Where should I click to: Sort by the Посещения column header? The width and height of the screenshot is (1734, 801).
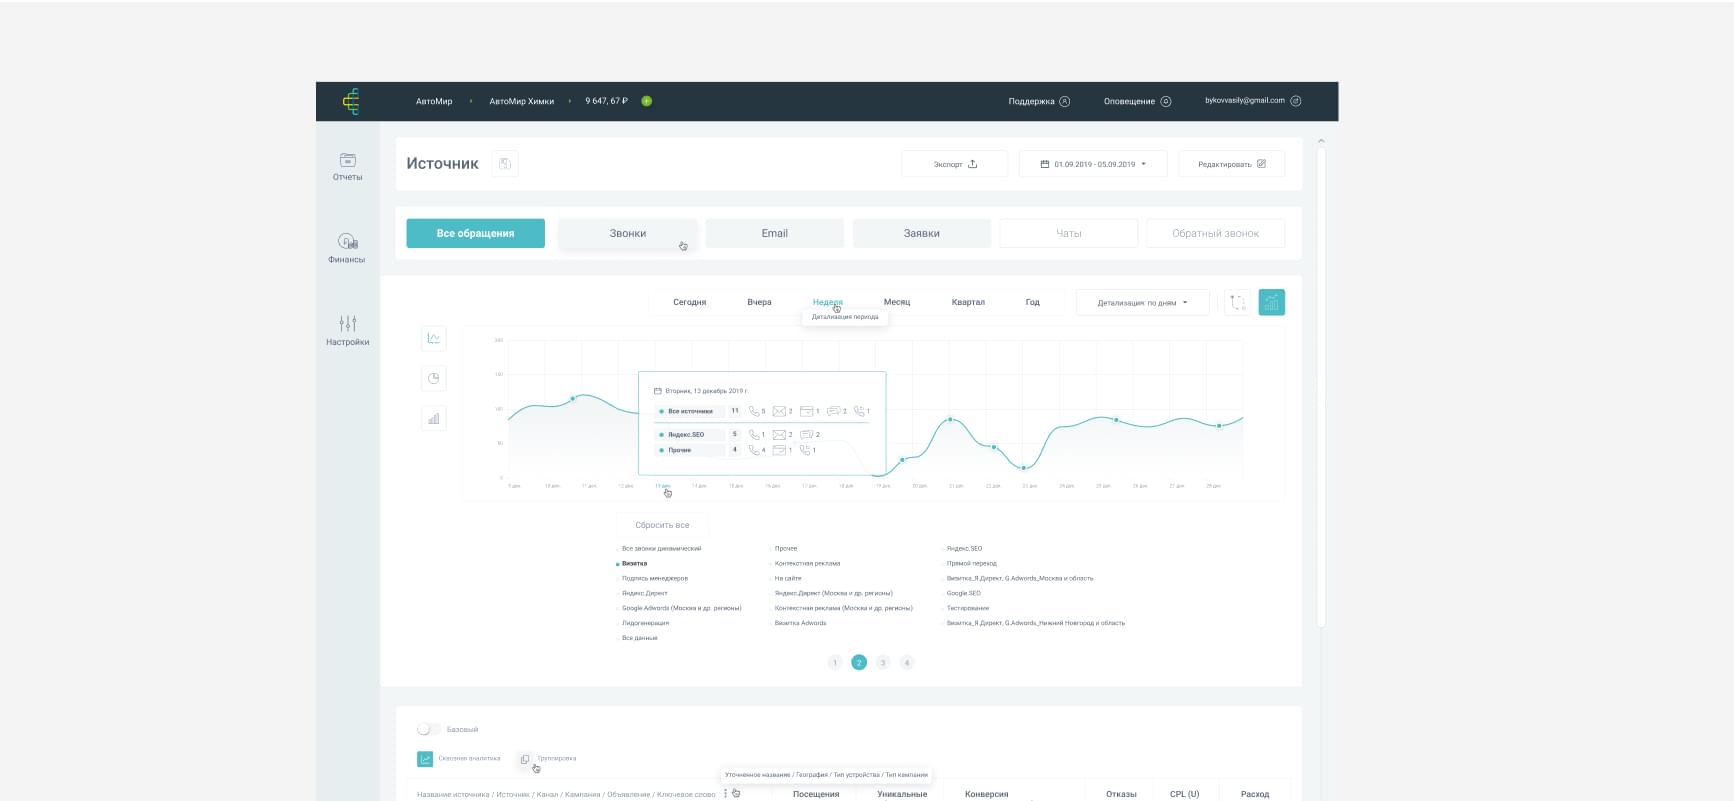[816, 794]
